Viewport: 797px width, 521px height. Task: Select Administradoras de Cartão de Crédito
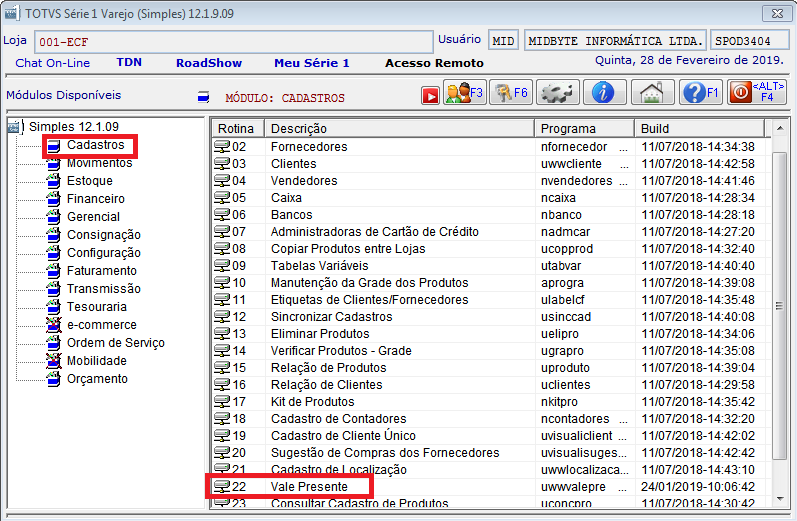coord(375,232)
